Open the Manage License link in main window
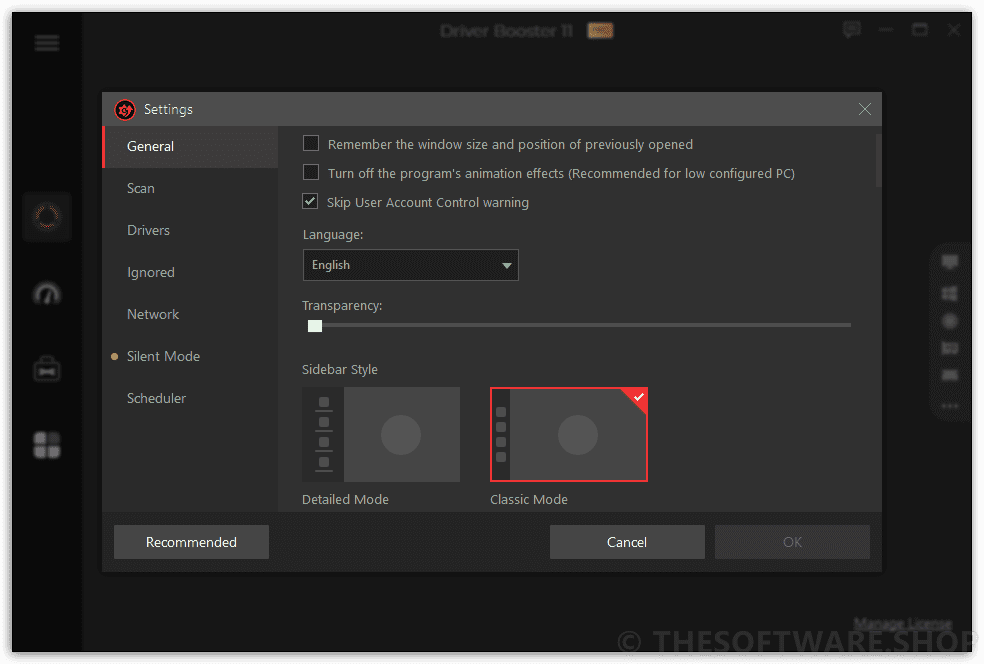984x664 pixels. [x=903, y=624]
